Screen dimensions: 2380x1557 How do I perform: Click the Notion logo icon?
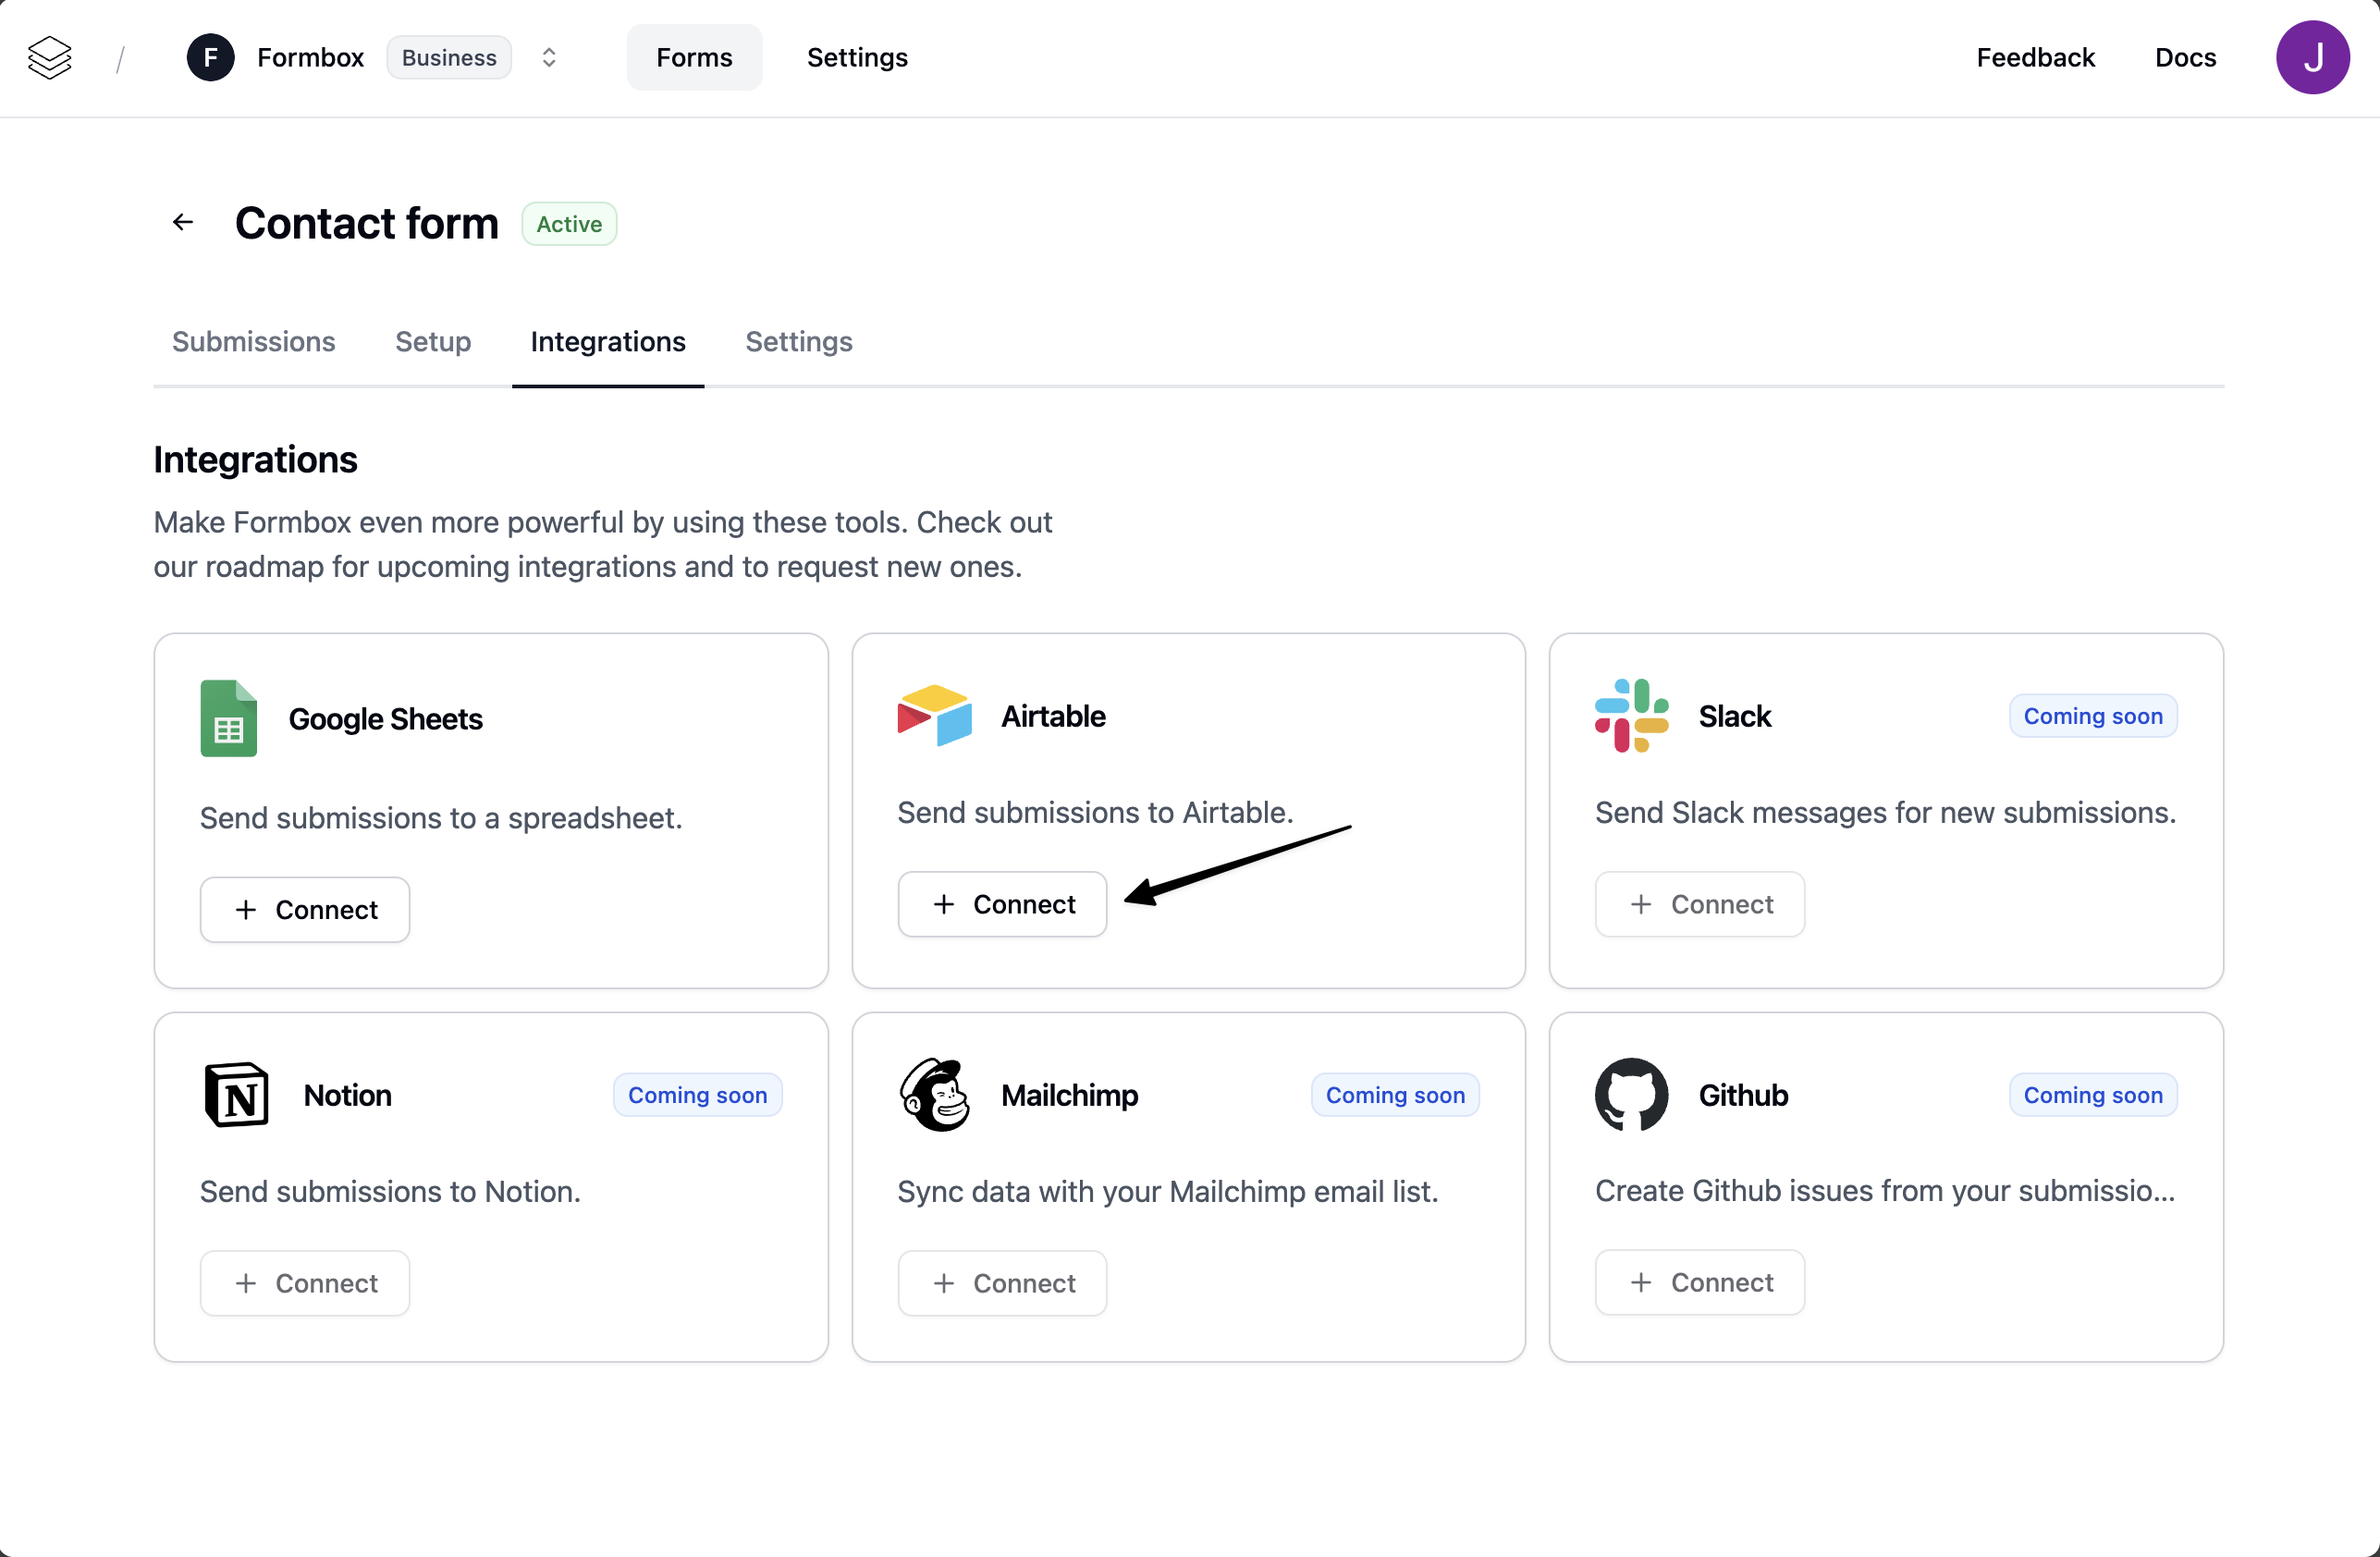pos(236,1095)
